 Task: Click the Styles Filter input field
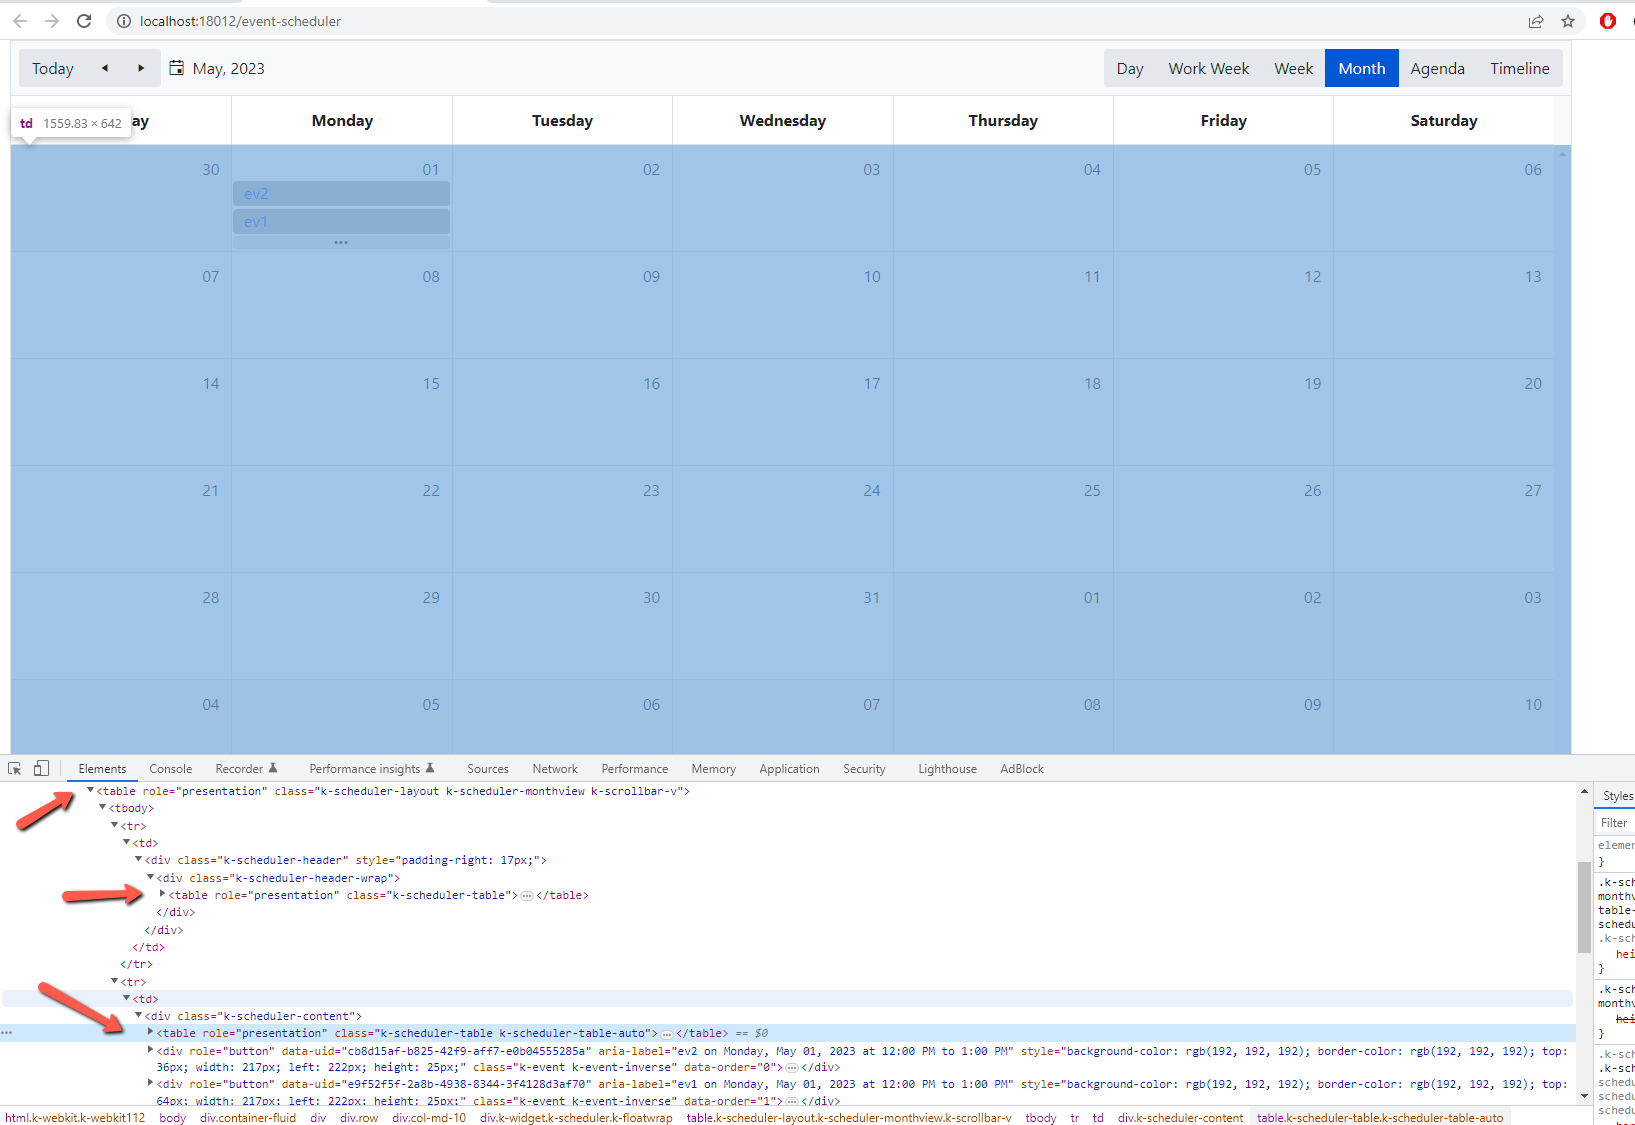coord(1615,823)
